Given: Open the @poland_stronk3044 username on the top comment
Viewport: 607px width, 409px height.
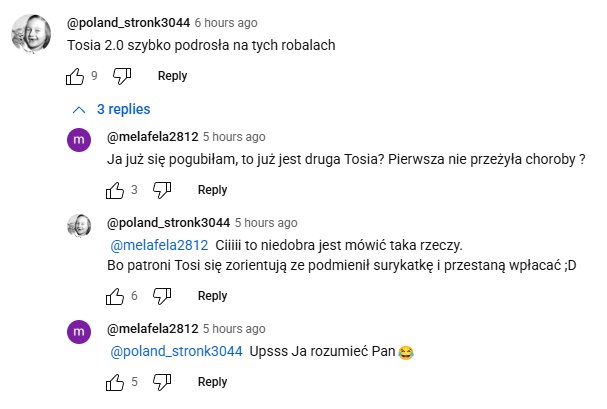Looking at the screenshot, I should click(128, 22).
